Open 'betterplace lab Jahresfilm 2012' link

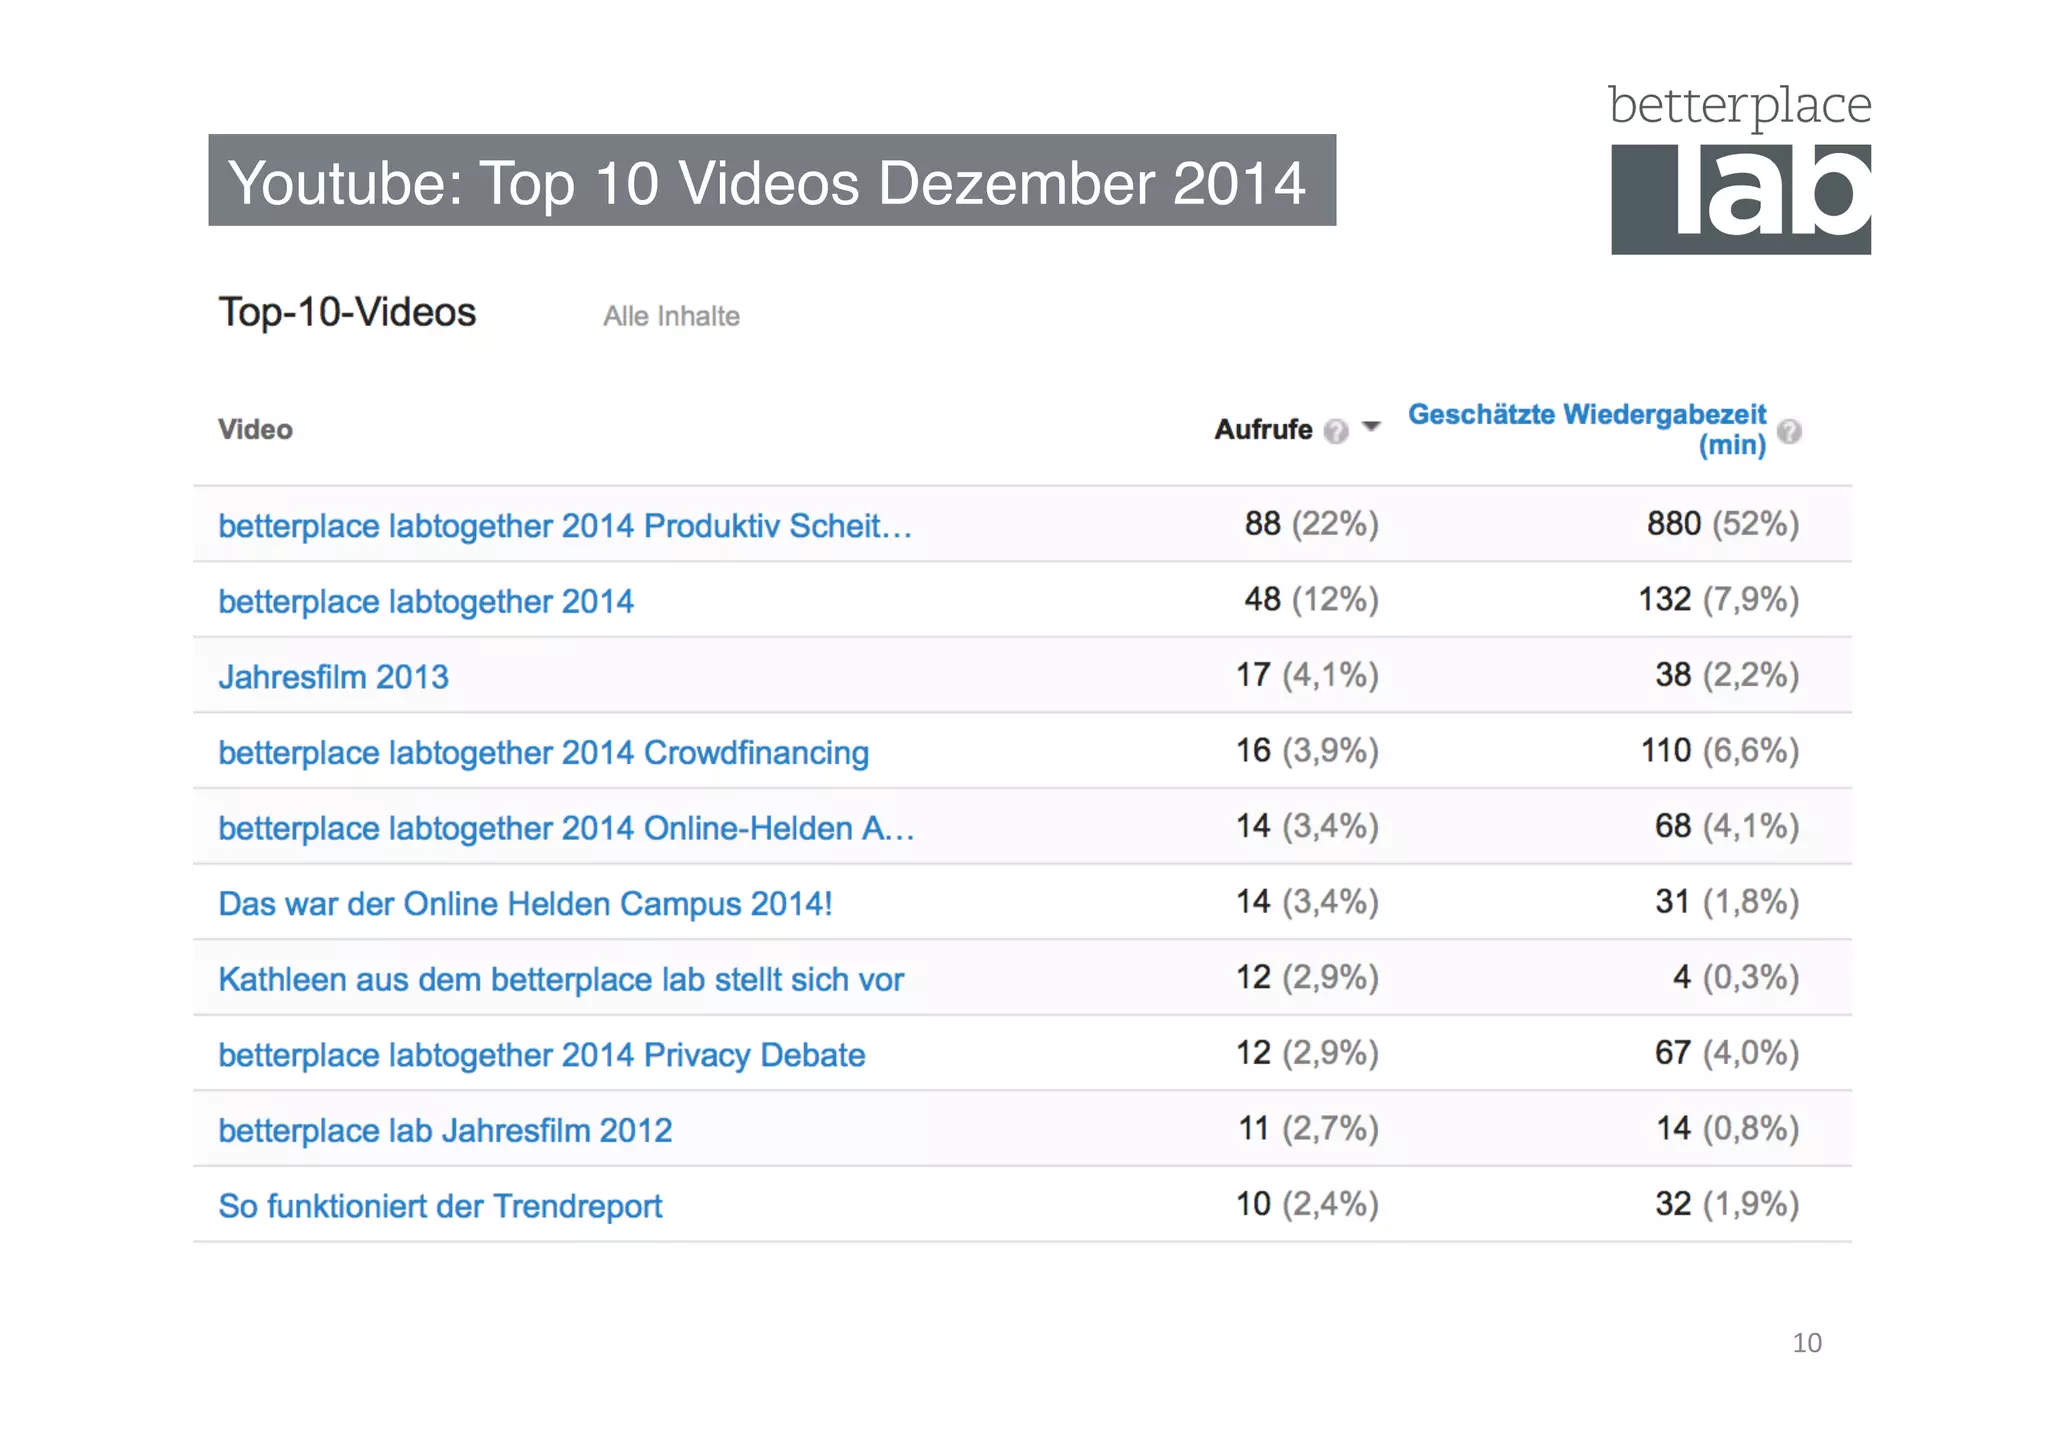pyautogui.click(x=445, y=1130)
